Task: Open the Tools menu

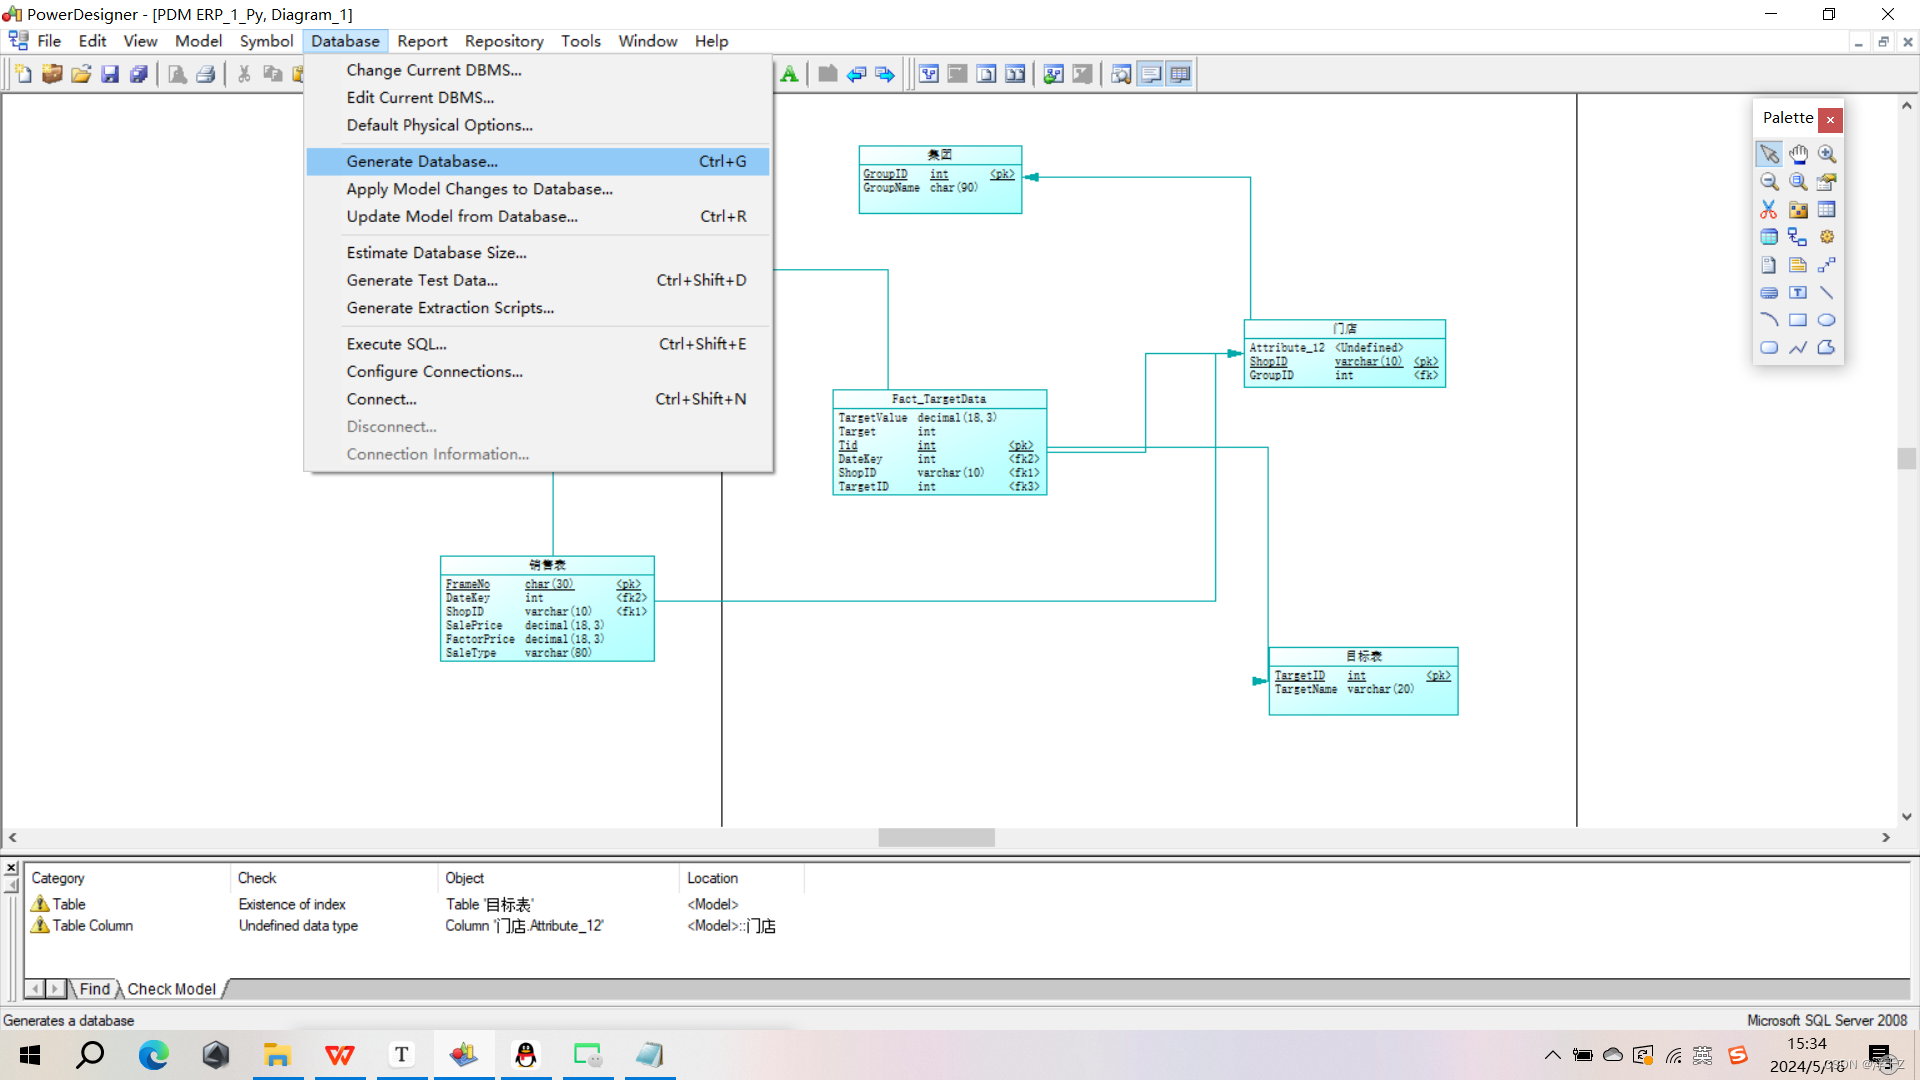Action: [580, 41]
